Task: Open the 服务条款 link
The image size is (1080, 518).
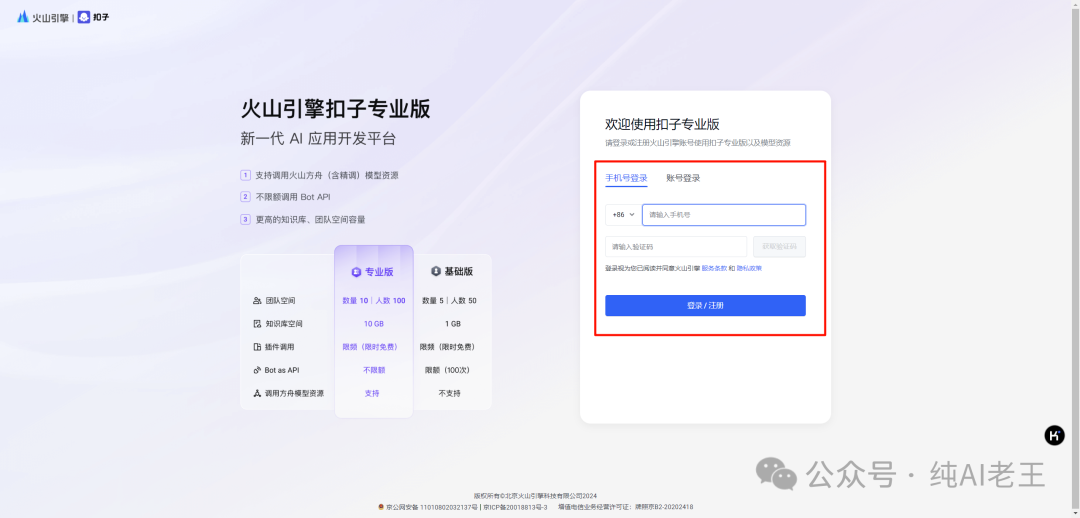Action: (714, 269)
